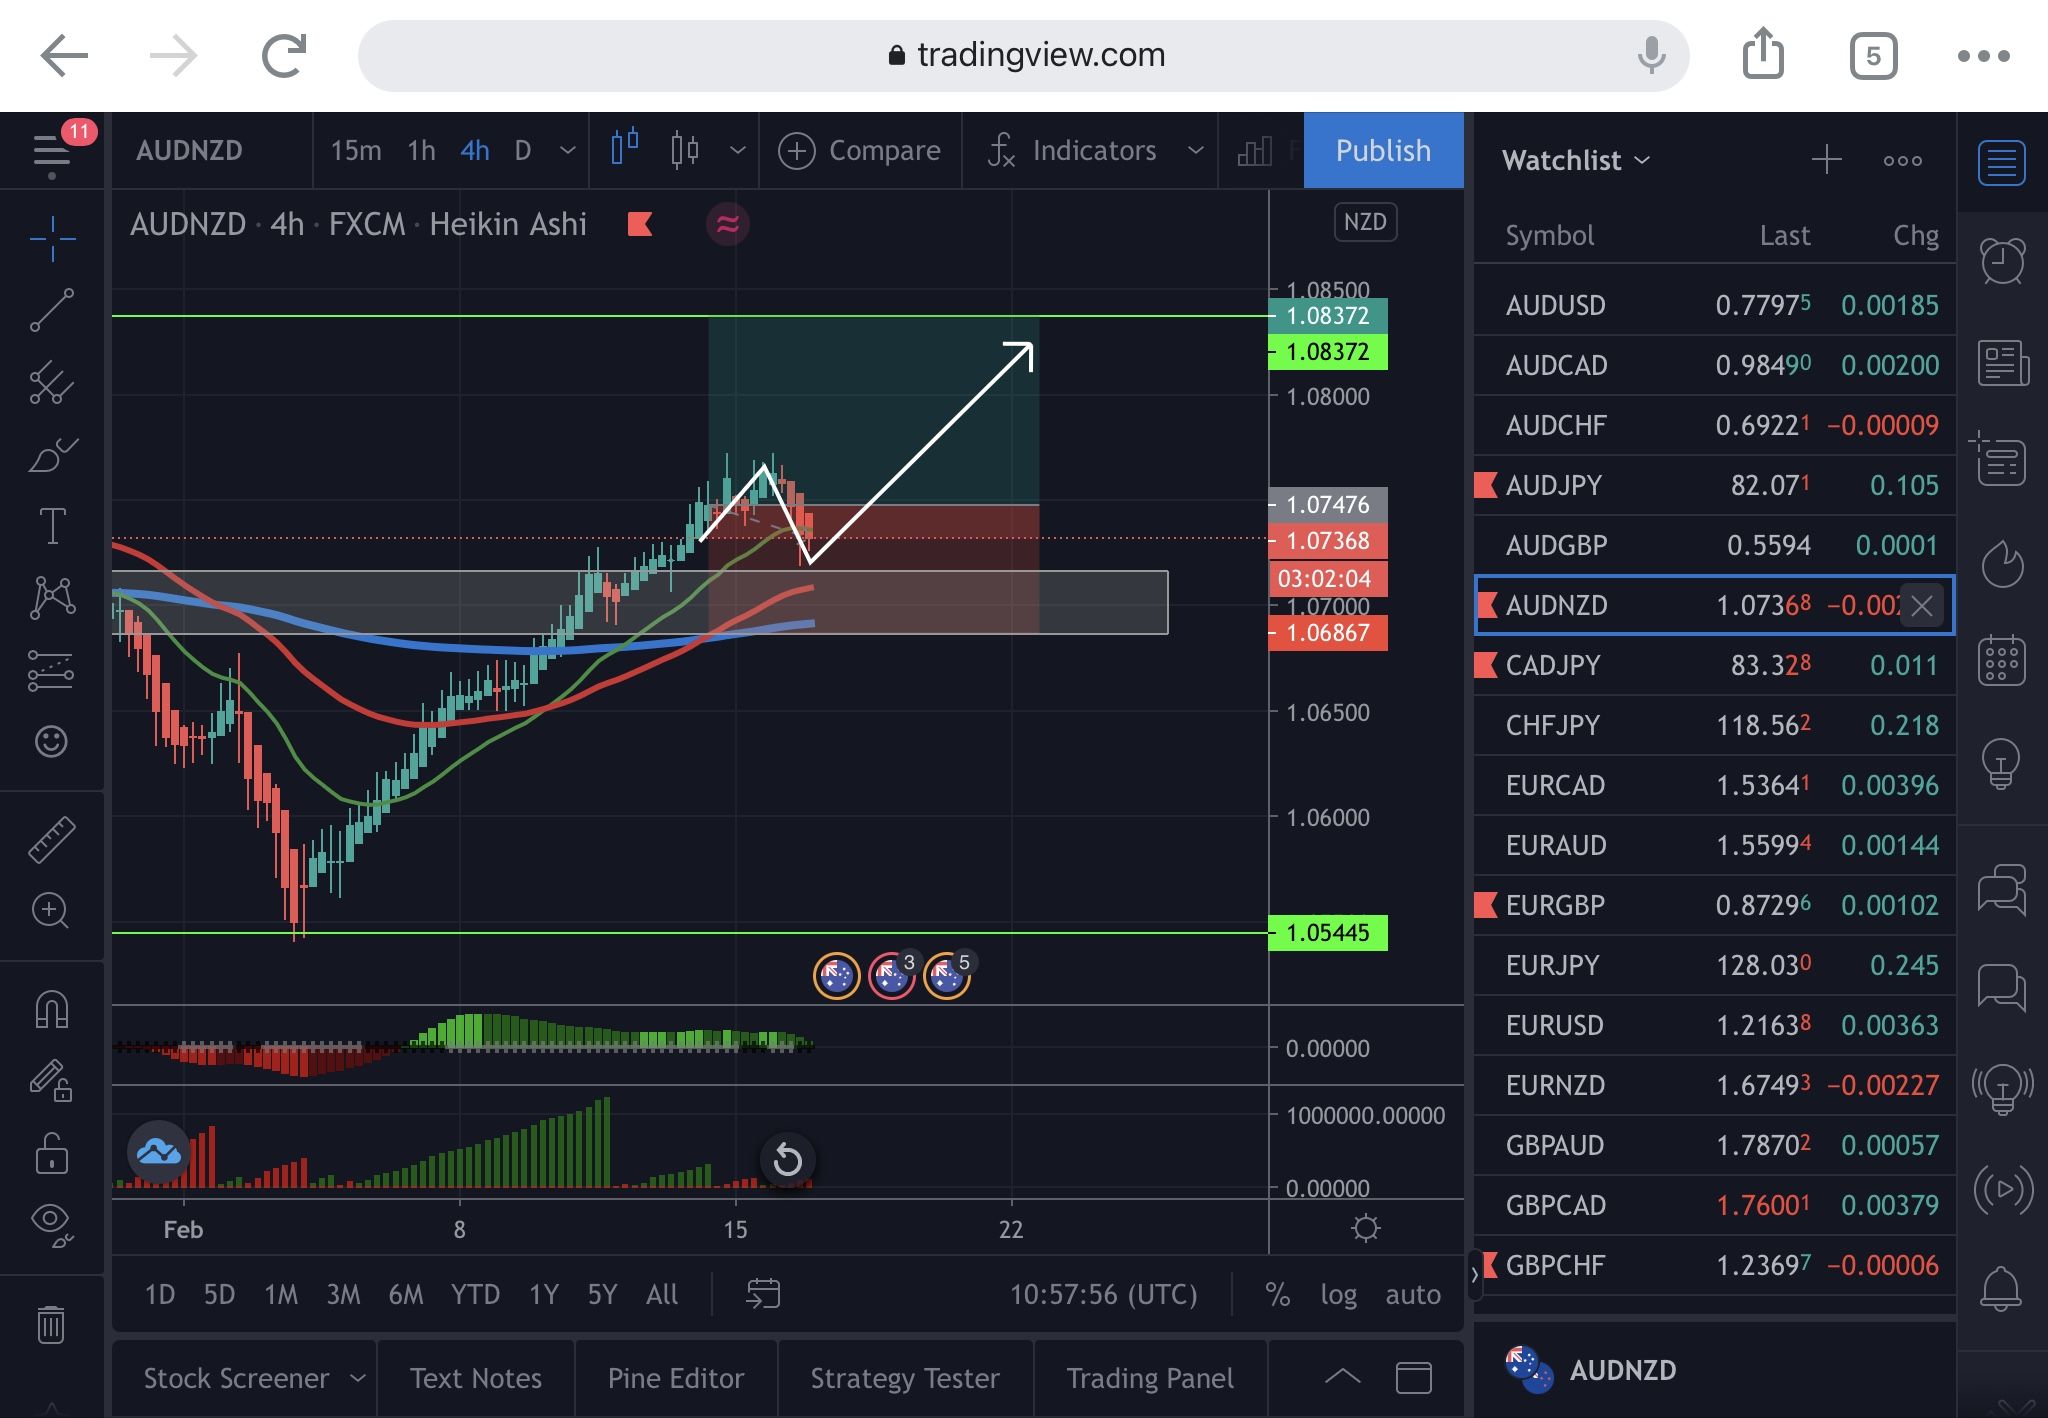
Task: Set the date range to All
Action: tap(662, 1295)
